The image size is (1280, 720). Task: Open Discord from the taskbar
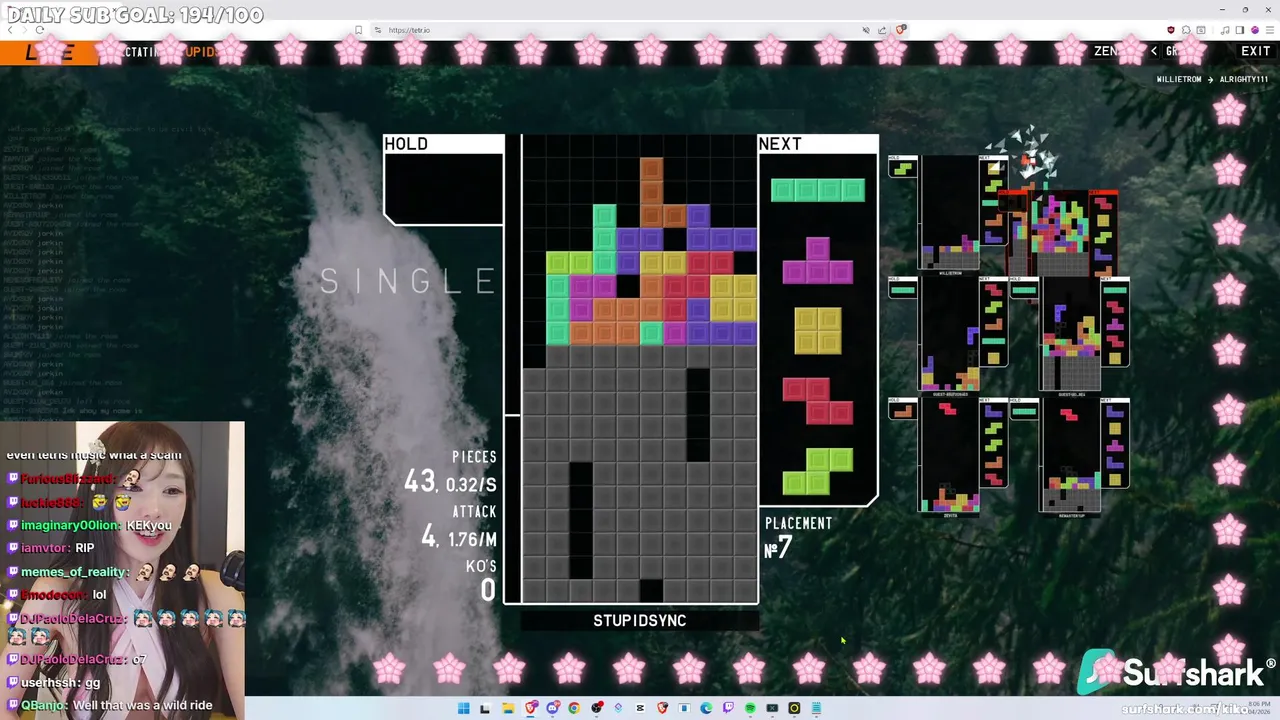552,708
